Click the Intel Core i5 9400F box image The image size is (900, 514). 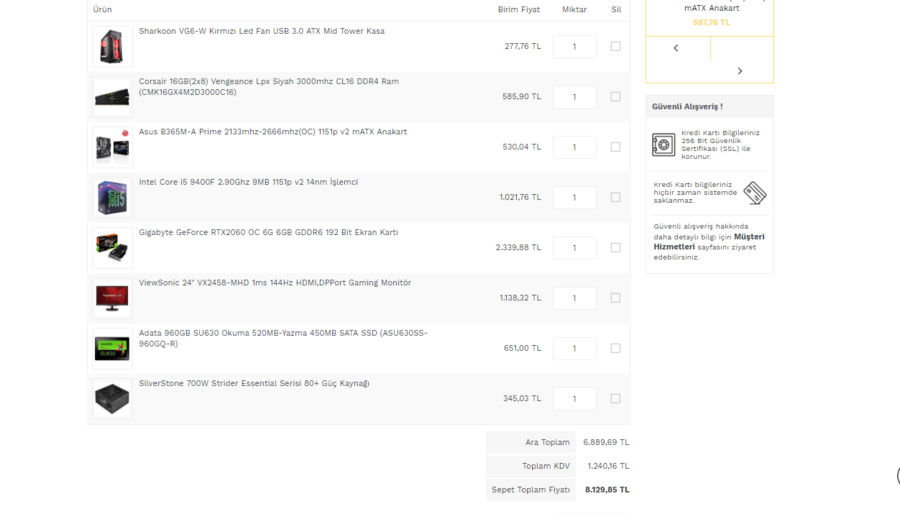(x=112, y=197)
